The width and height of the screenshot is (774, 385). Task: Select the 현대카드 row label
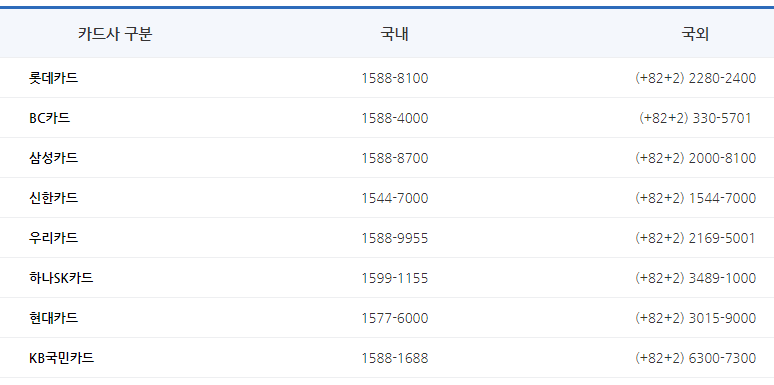pos(53,318)
